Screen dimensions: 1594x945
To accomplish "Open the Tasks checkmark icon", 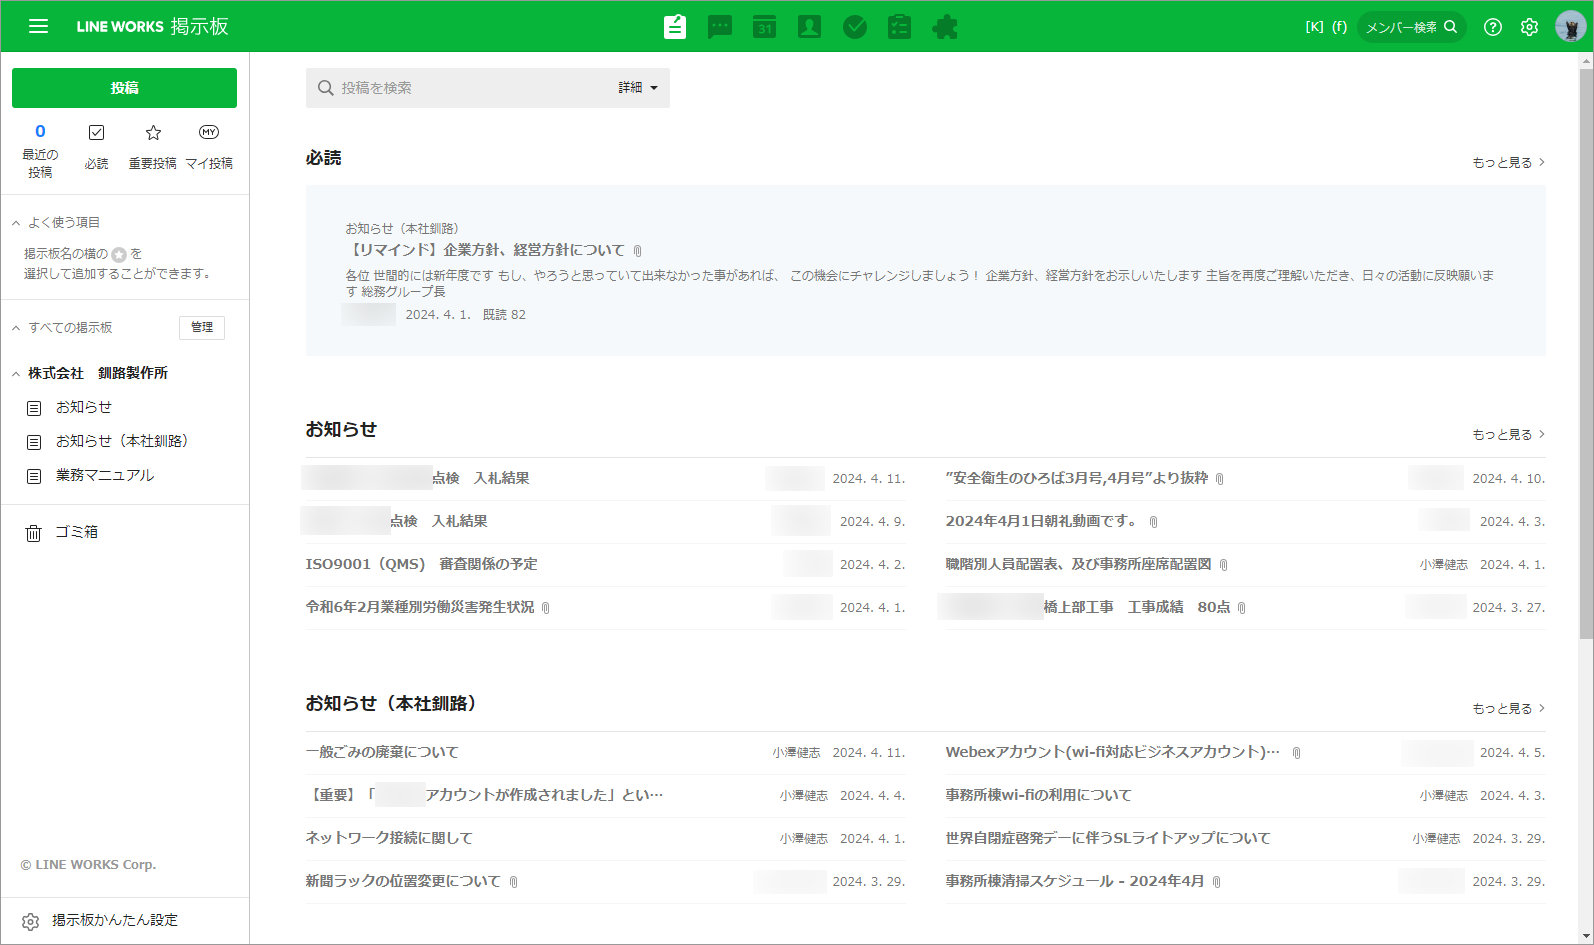I will point(855,27).
